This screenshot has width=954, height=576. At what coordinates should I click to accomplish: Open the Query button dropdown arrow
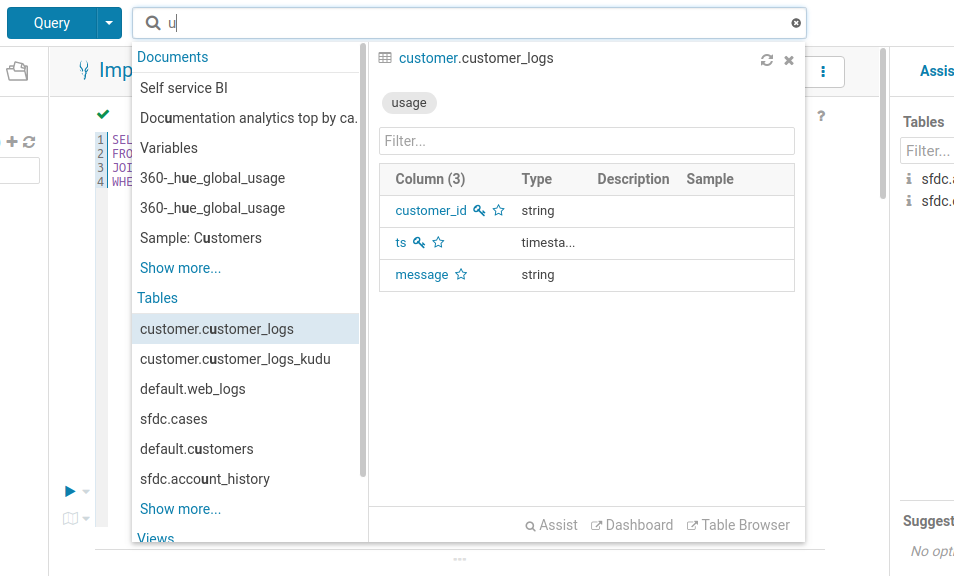(110, 23)
